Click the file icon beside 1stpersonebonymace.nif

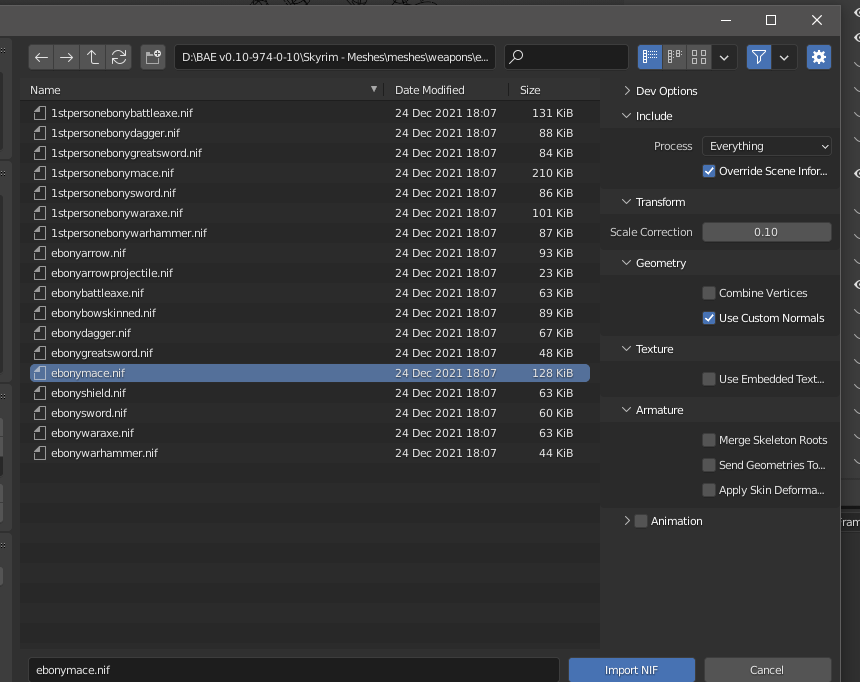(x=39, y=173)
